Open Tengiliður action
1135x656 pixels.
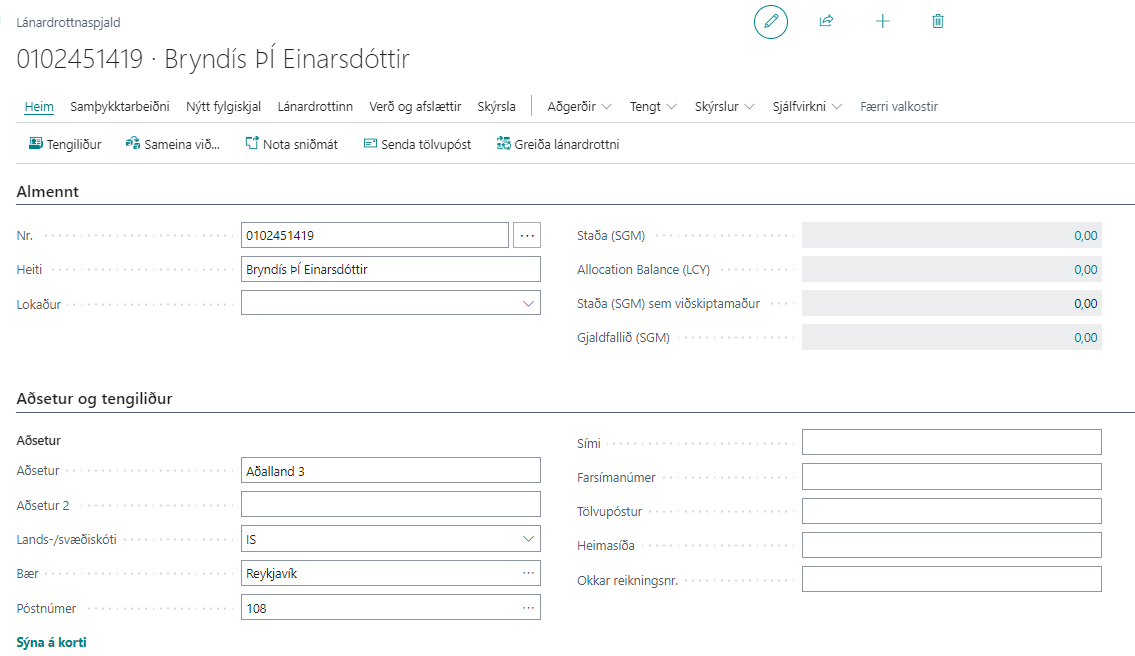pos(65,144)
